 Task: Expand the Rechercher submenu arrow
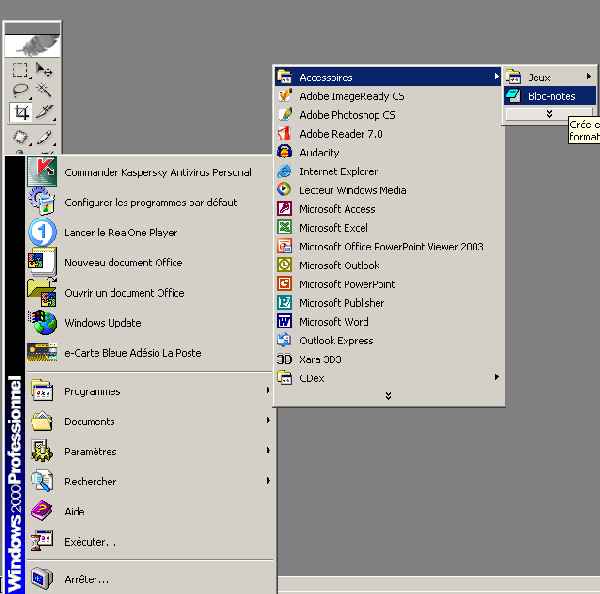tap(268, 481)
